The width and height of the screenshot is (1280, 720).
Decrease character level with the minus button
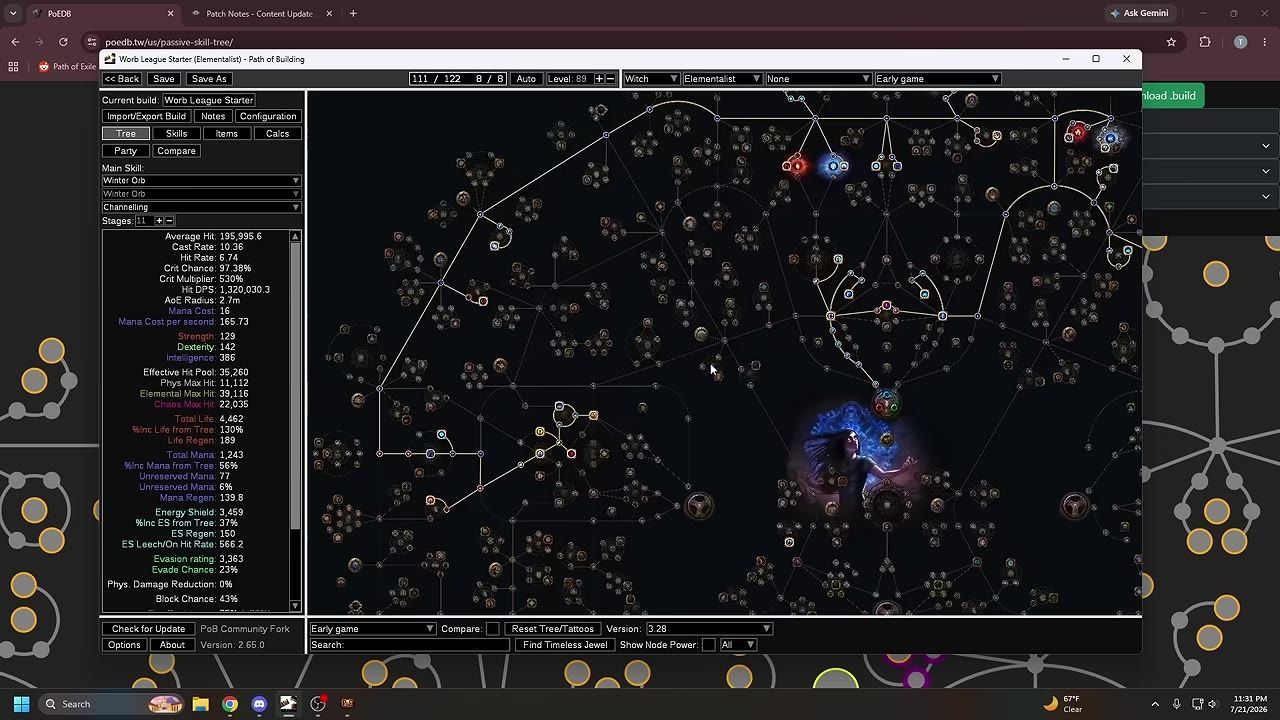(610, 79)
